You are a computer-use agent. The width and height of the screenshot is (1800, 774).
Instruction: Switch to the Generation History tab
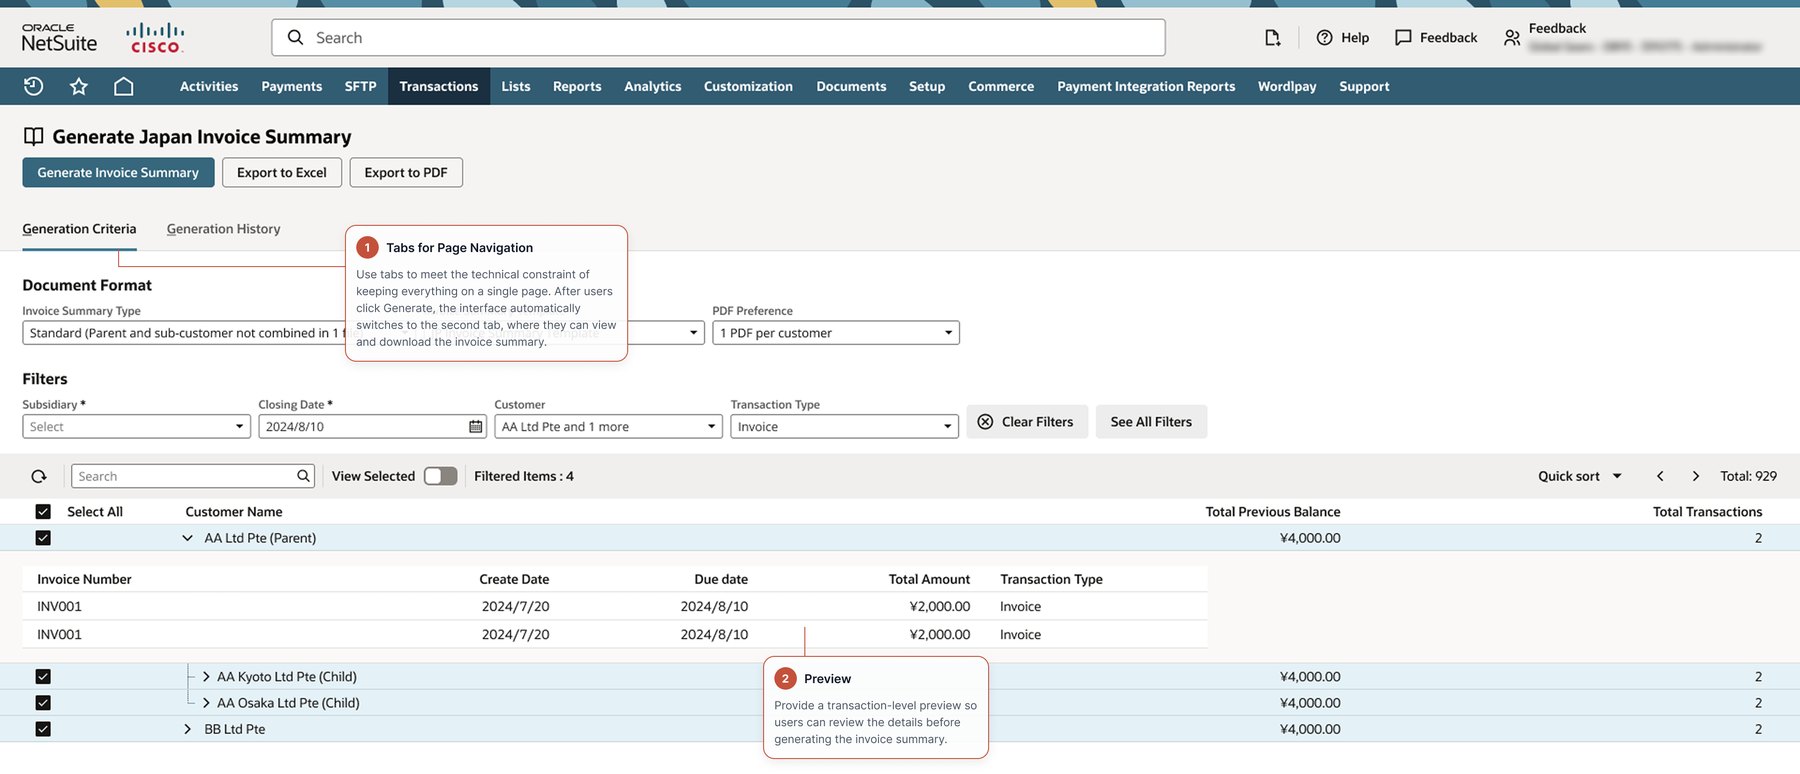(223, 229)
